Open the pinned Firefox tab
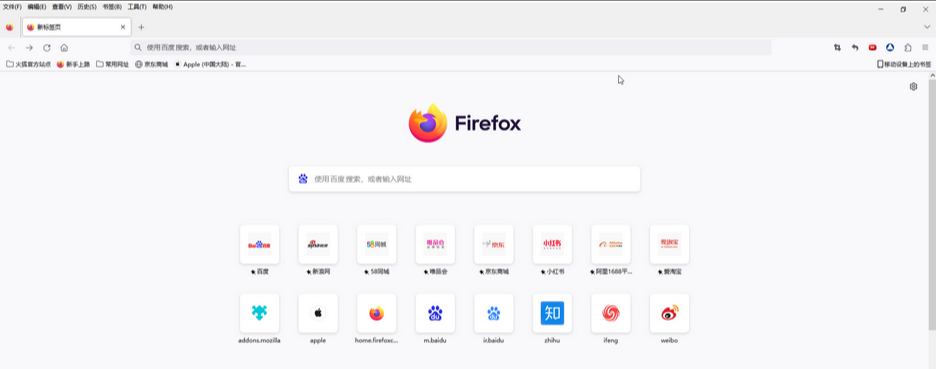The width and height of the screenshot is (936, 369). [9, 27]
